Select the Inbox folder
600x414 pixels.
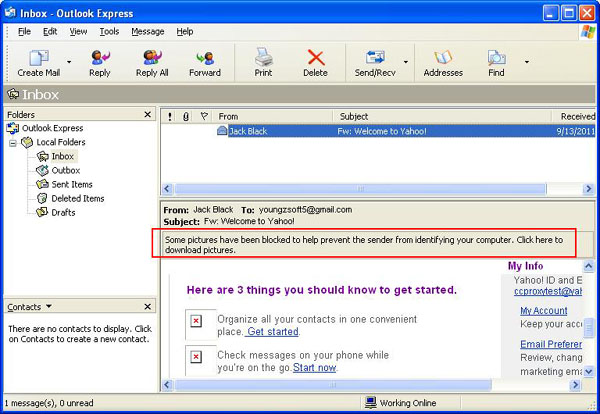(63, 156)
